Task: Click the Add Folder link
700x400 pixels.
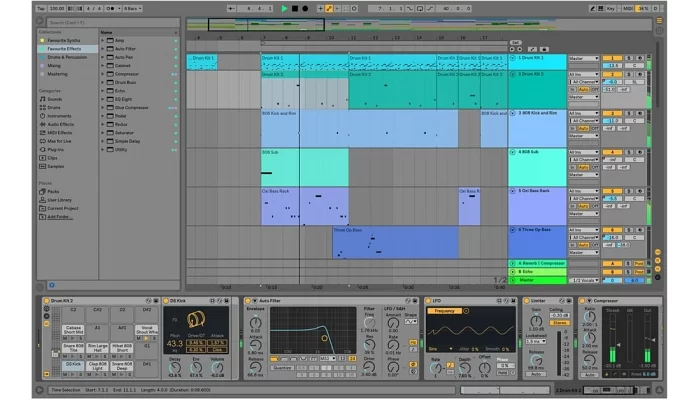Action: (58, 217)
